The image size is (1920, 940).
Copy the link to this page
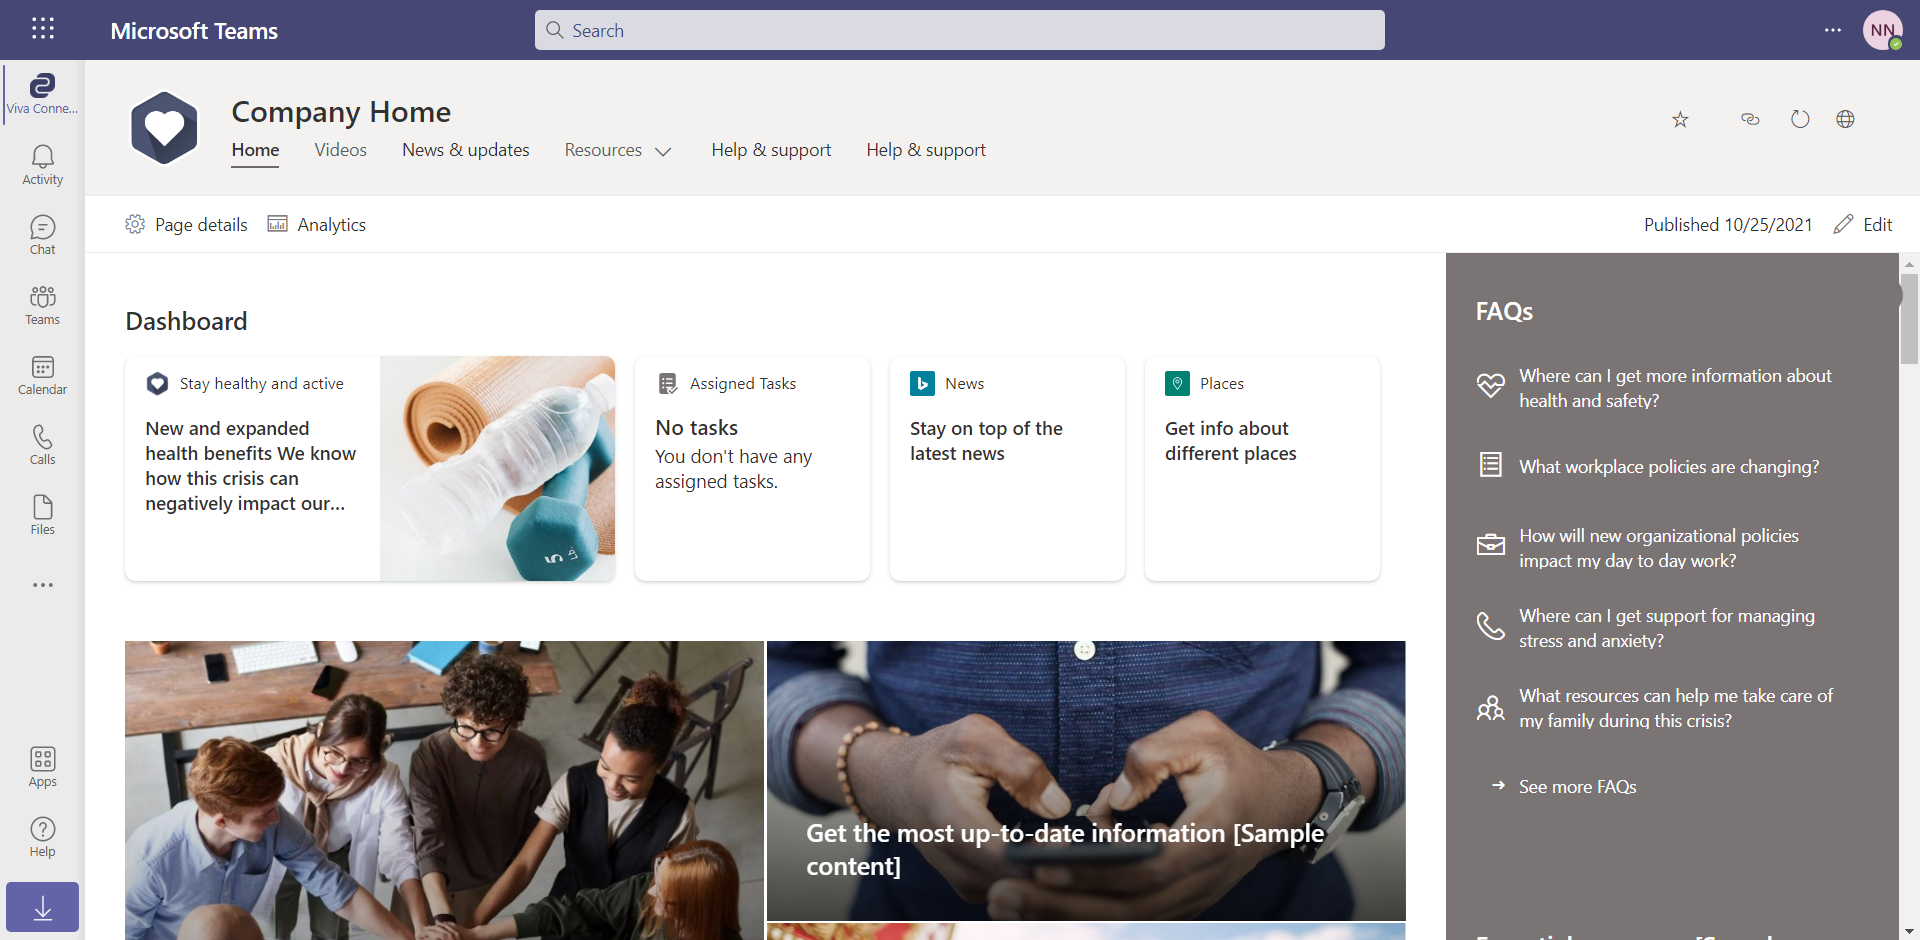1750,119
